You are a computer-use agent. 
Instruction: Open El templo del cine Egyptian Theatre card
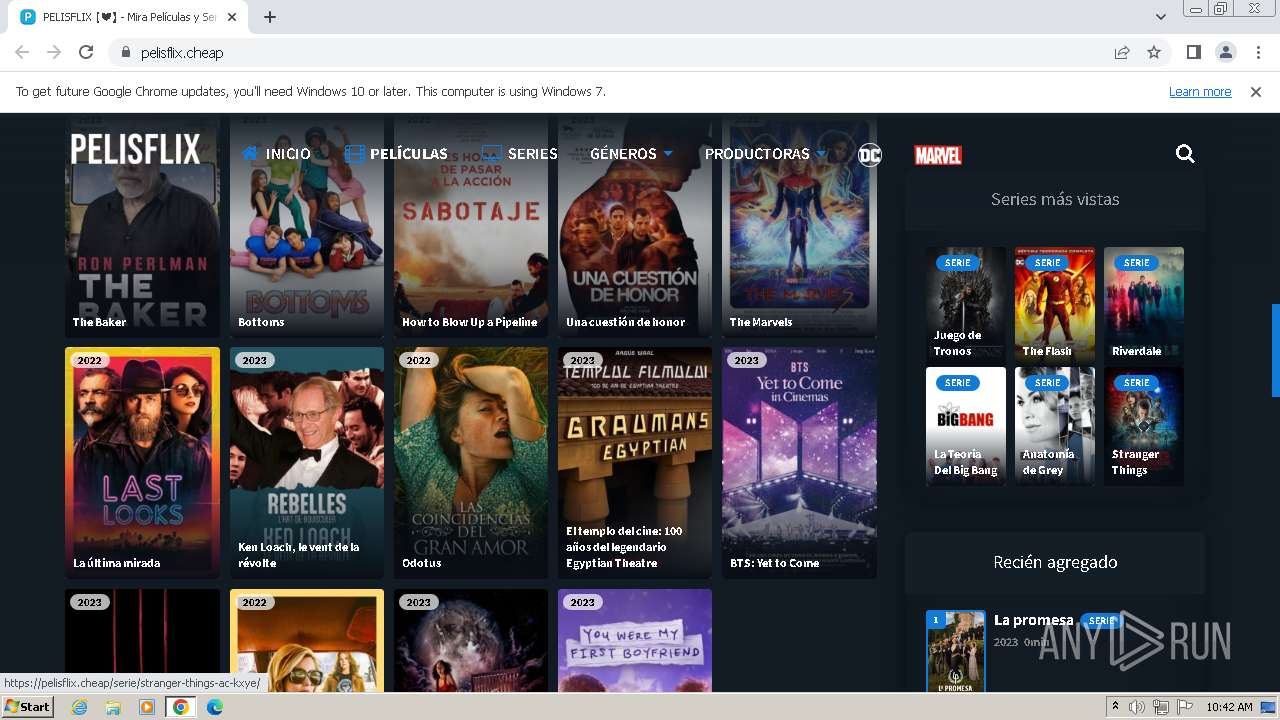[x=635, y=463]
